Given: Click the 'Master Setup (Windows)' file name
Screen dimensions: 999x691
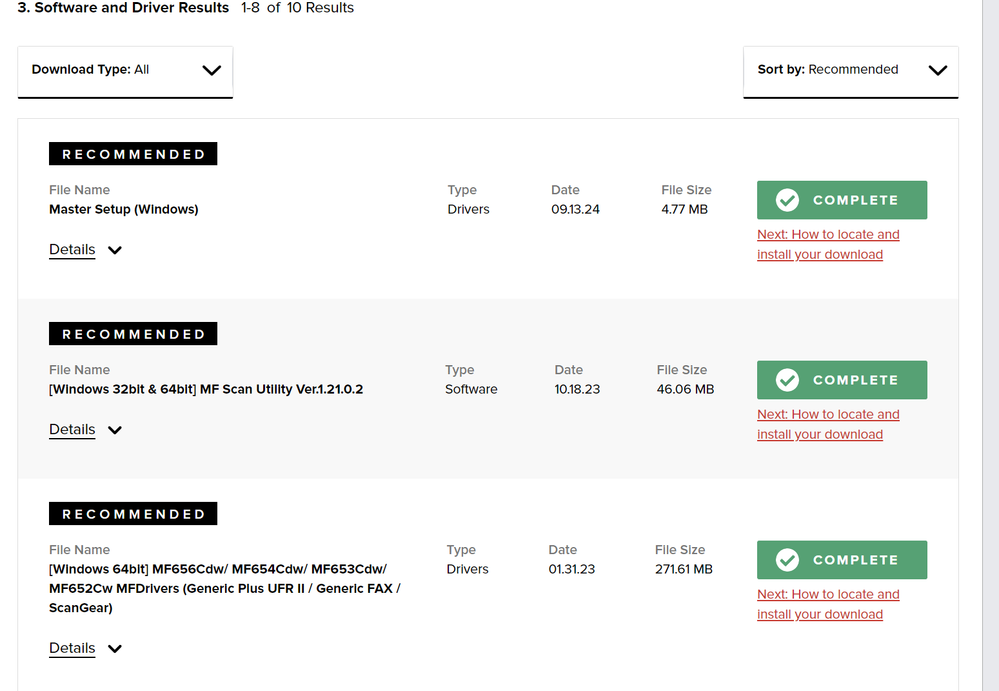Looking at the screenshot, I should 124,210.
